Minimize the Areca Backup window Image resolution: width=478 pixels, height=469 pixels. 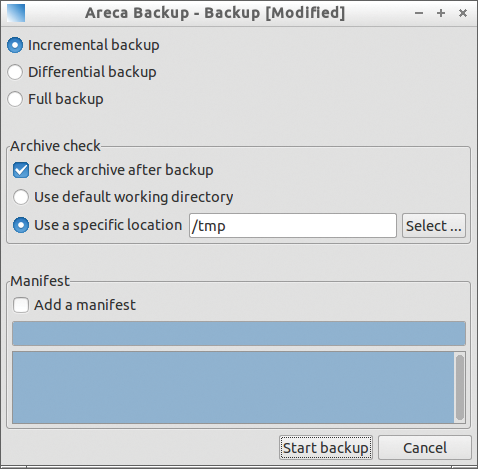(419, 13)
